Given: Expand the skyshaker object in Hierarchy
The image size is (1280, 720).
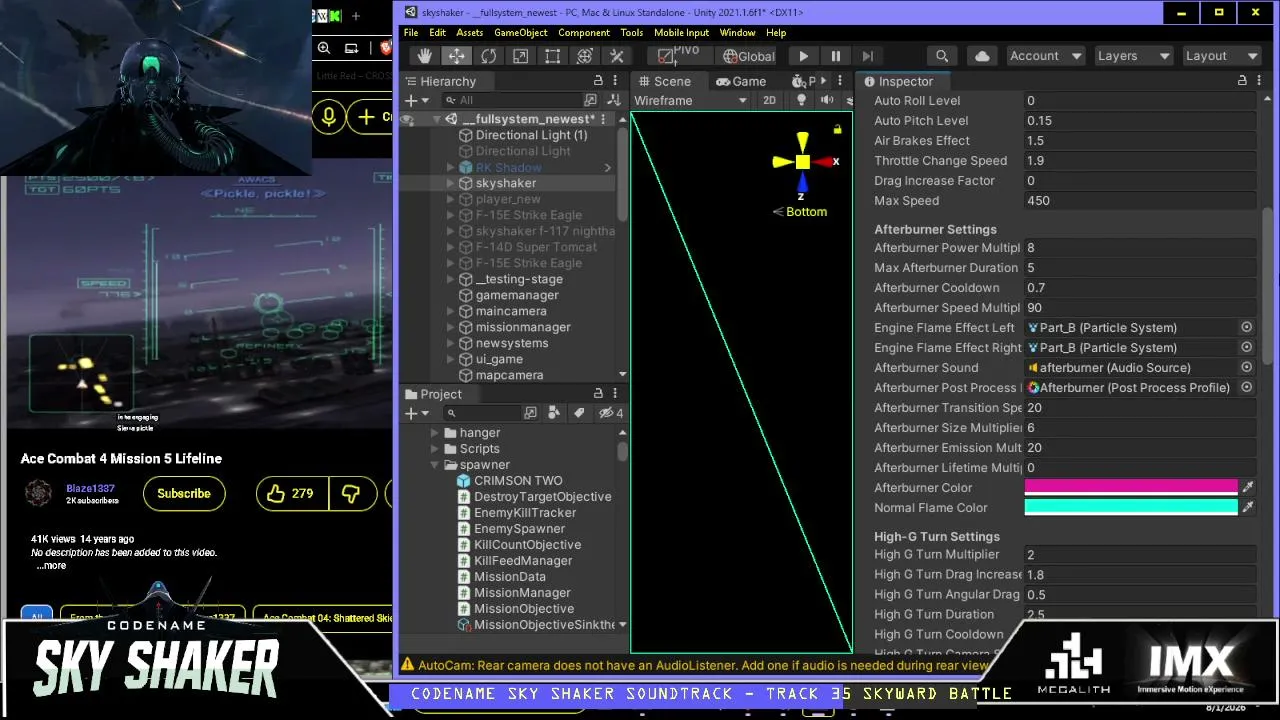Looking at the screenshot, I should (x=451, y=183).
